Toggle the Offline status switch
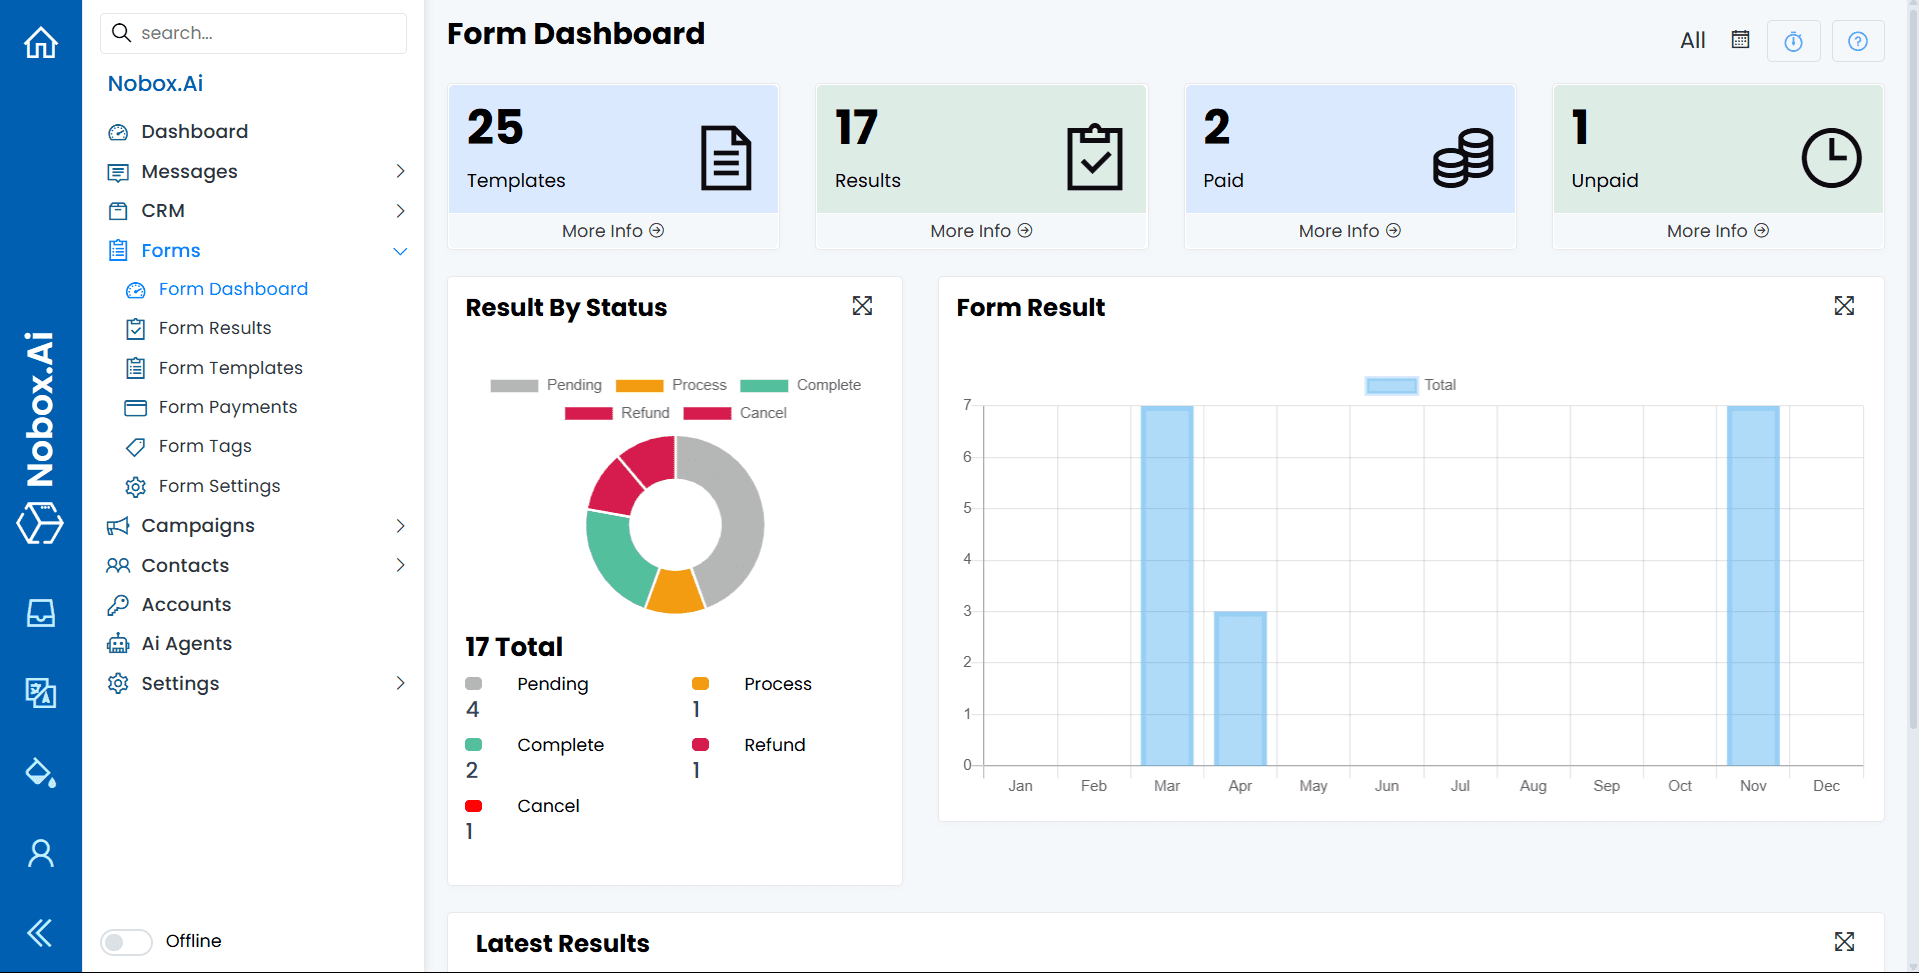The height and width of the screenshot is (973, 1919). (x=126, y=942)
